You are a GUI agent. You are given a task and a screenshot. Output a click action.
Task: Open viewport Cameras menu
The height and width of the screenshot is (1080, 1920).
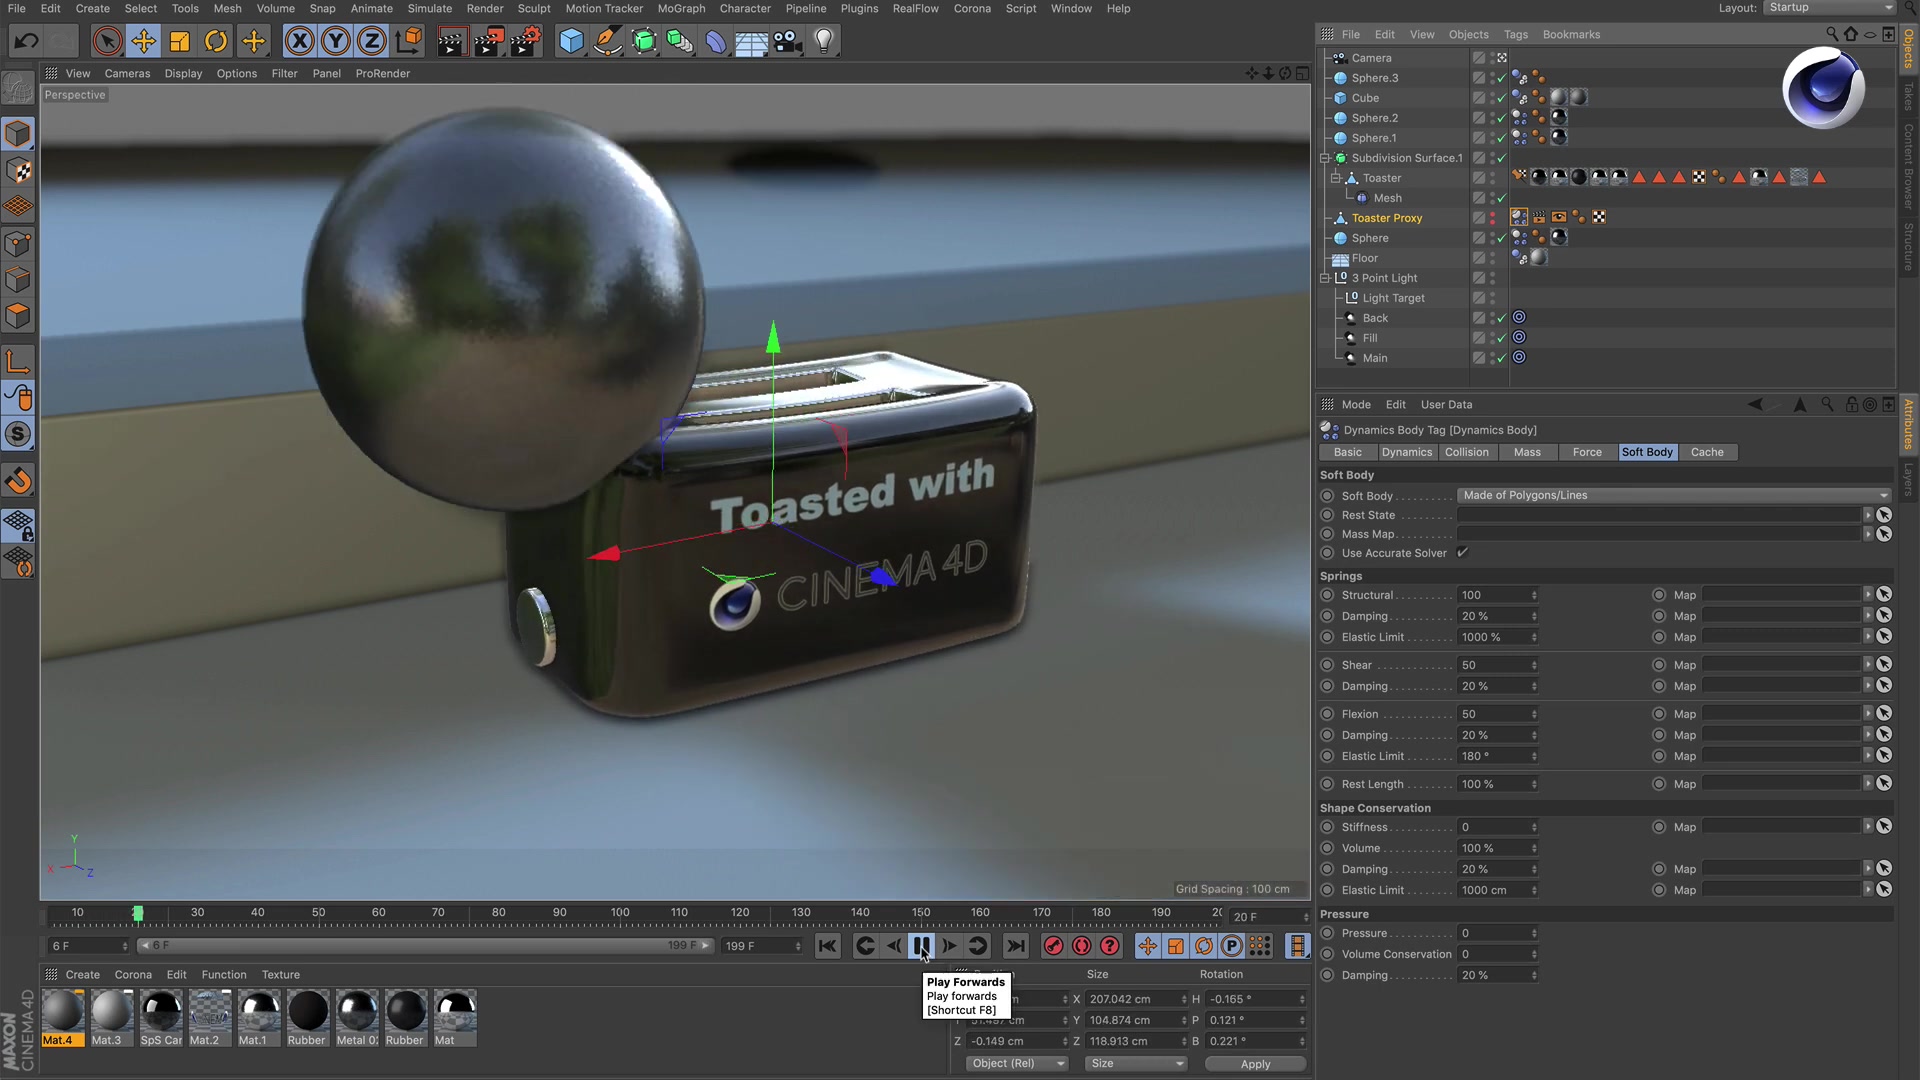pos(127,73)
